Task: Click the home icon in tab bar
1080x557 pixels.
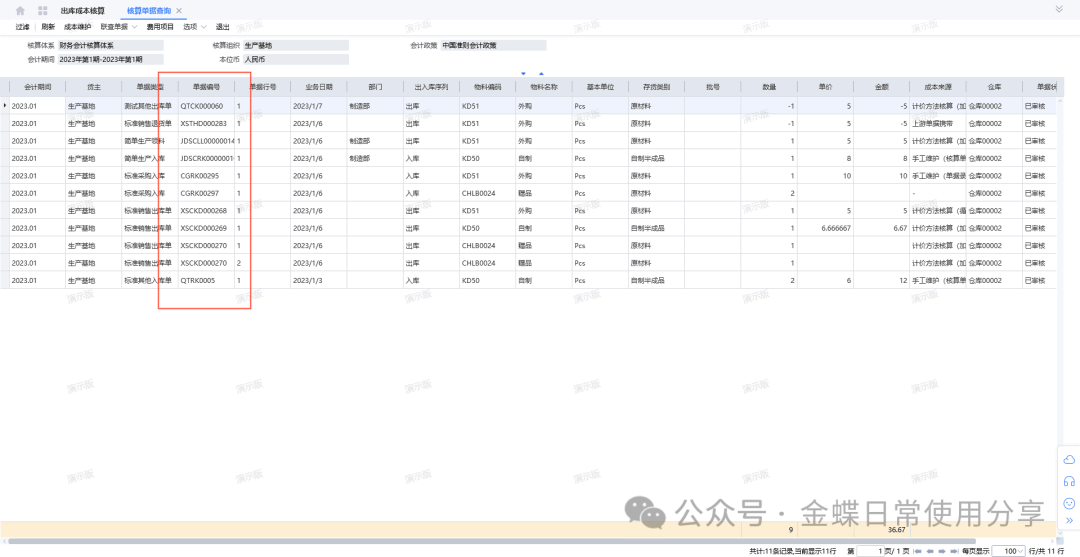Action: (20, 10)
